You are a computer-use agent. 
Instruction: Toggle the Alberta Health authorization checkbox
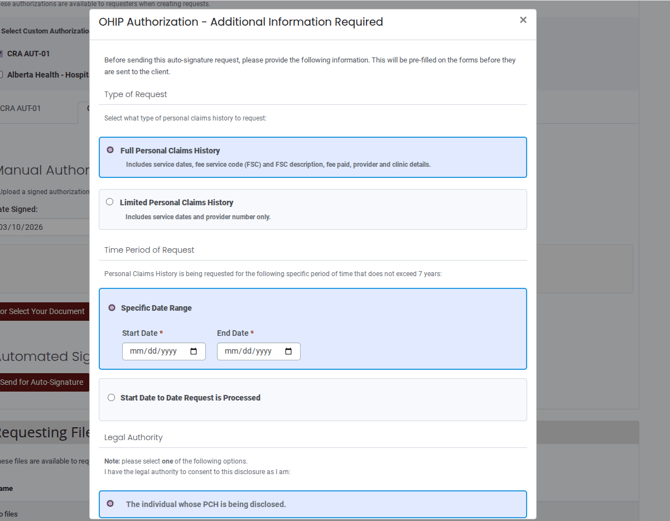(1, 75)
